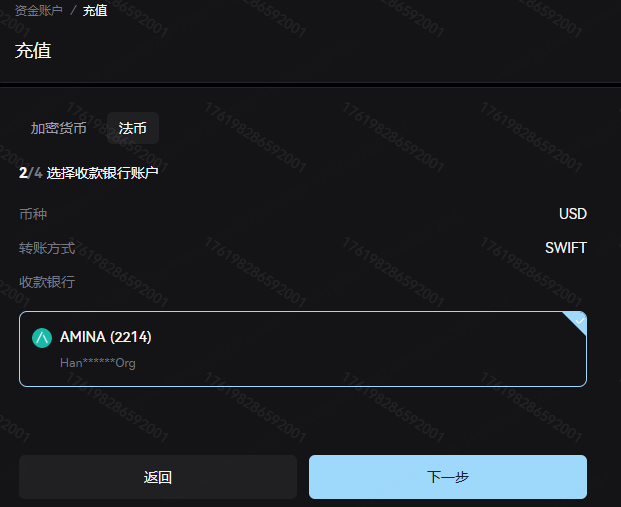
Task: Click the 币种 field label
Action: (33, 214)
